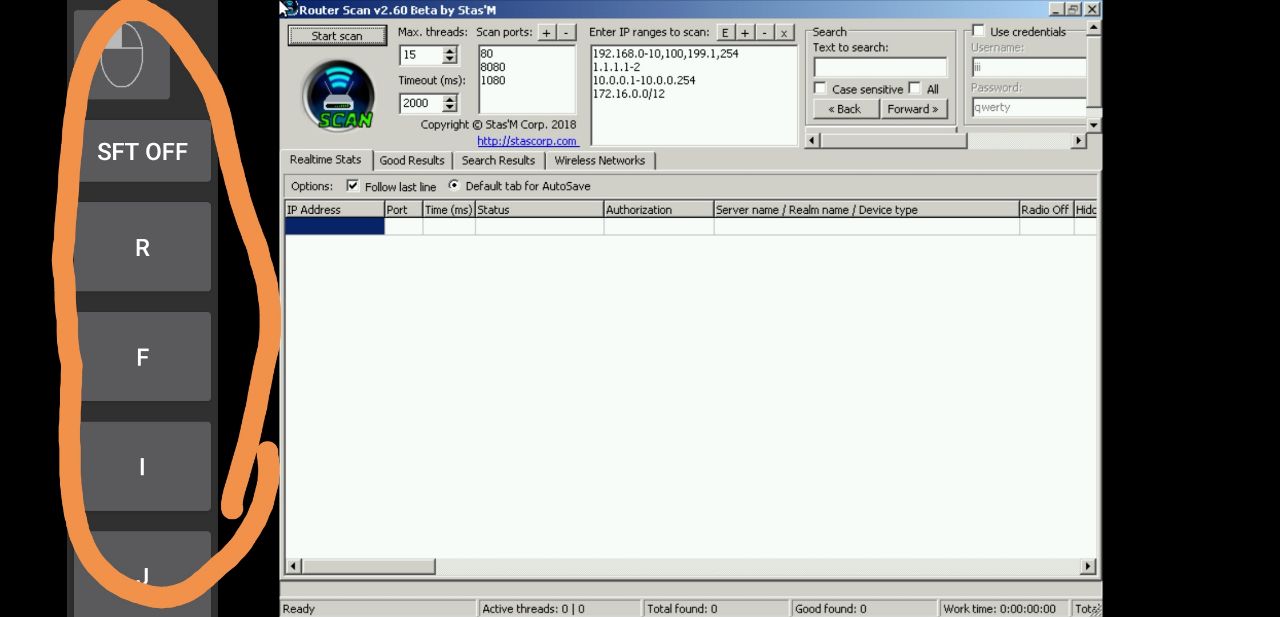1280x617 pixels.
Task: Select the 192.168.0-10,100,199.1,254 range line
Action: point(665,54)
